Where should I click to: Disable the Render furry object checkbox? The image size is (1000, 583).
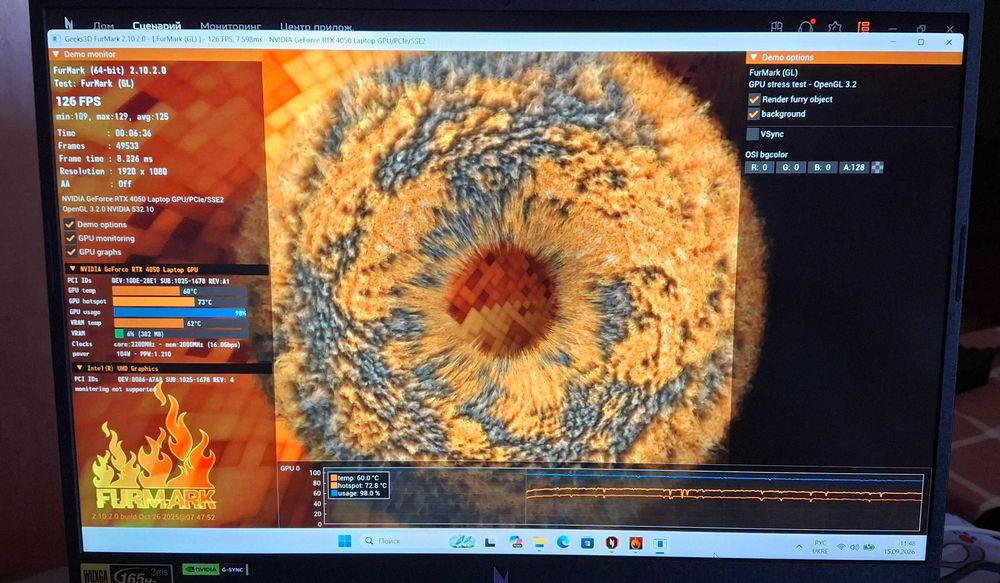tap(754, 100)
